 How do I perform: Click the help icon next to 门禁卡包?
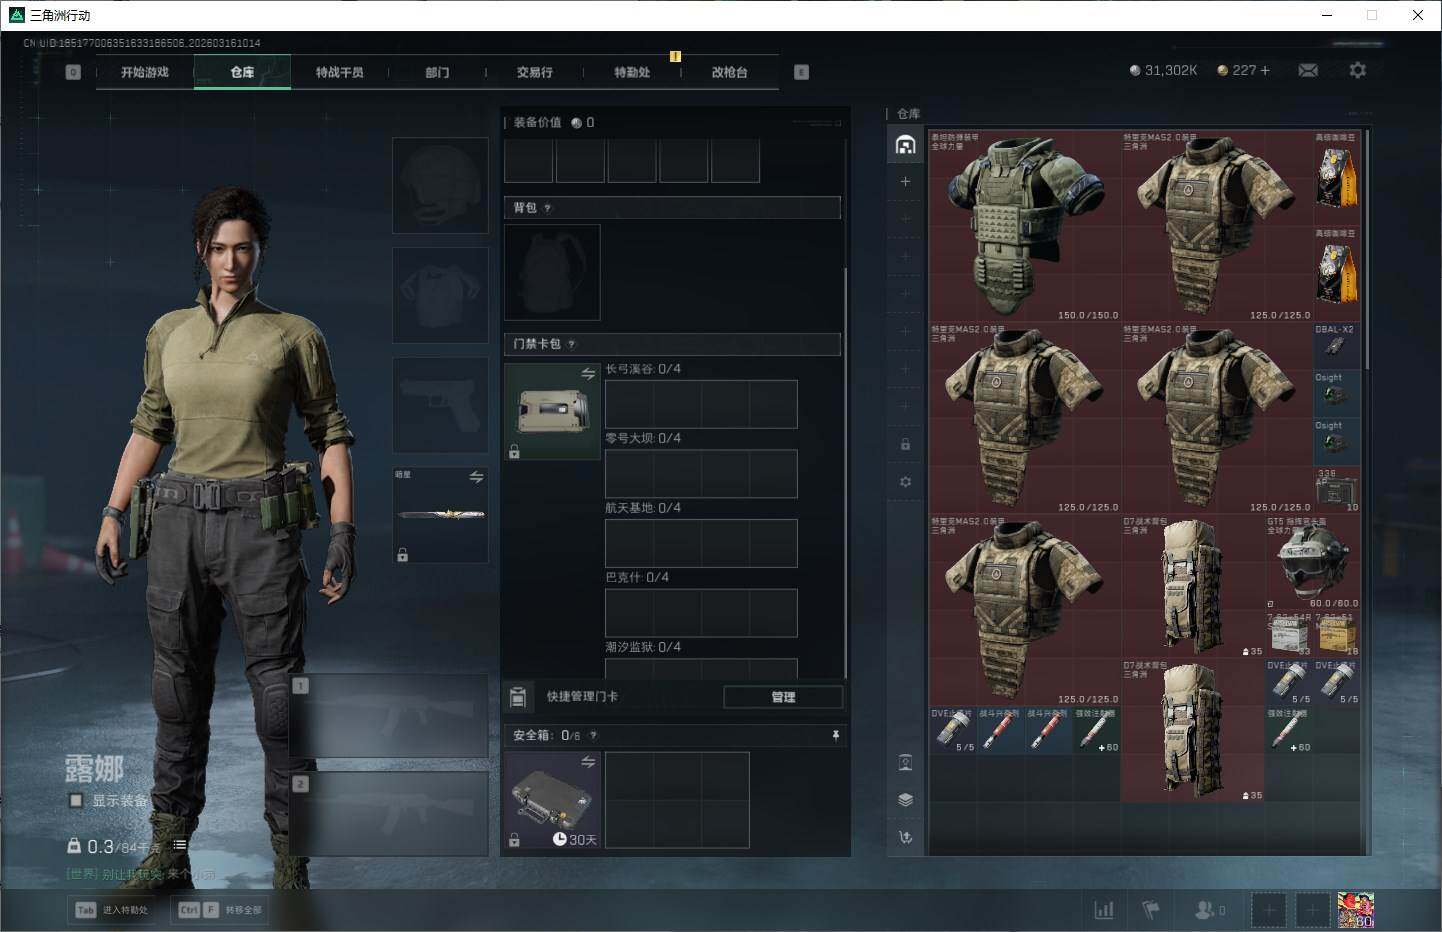[571, 344]
